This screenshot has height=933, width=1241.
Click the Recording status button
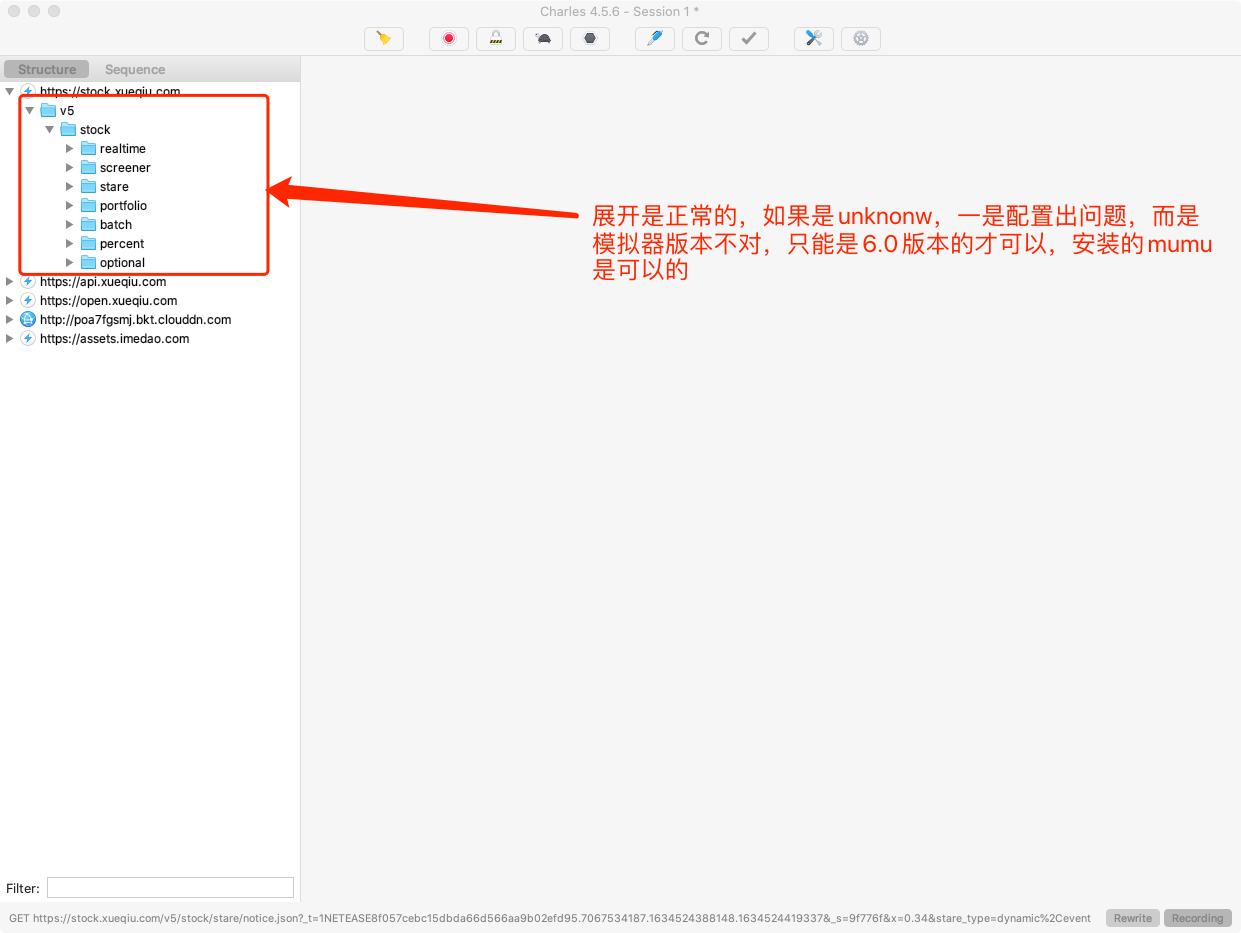[x=1197, y=918]
